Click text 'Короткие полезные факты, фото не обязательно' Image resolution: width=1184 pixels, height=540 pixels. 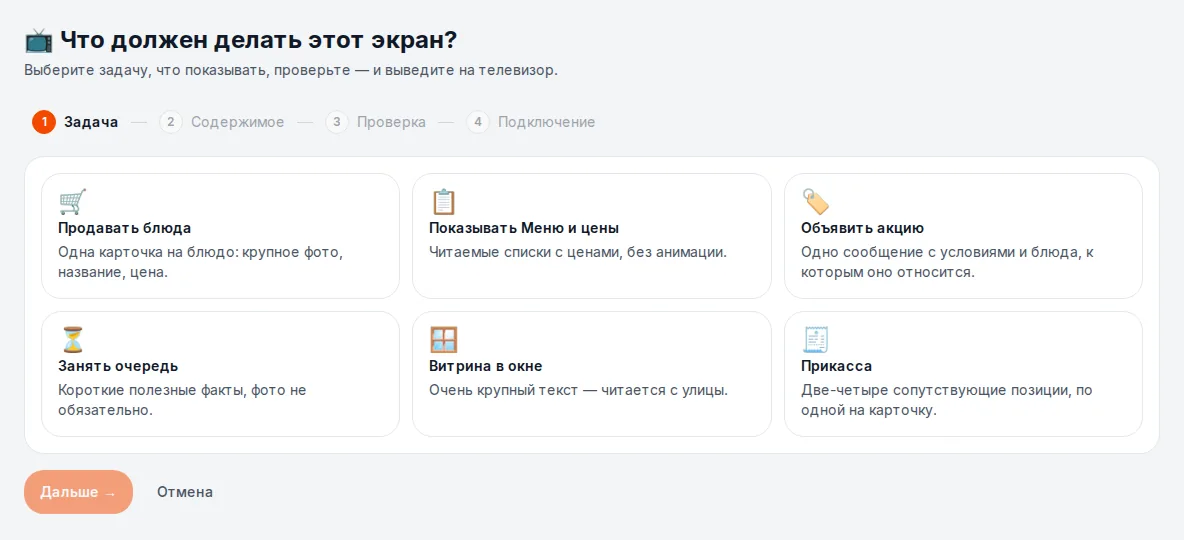[x=182, y=400]
